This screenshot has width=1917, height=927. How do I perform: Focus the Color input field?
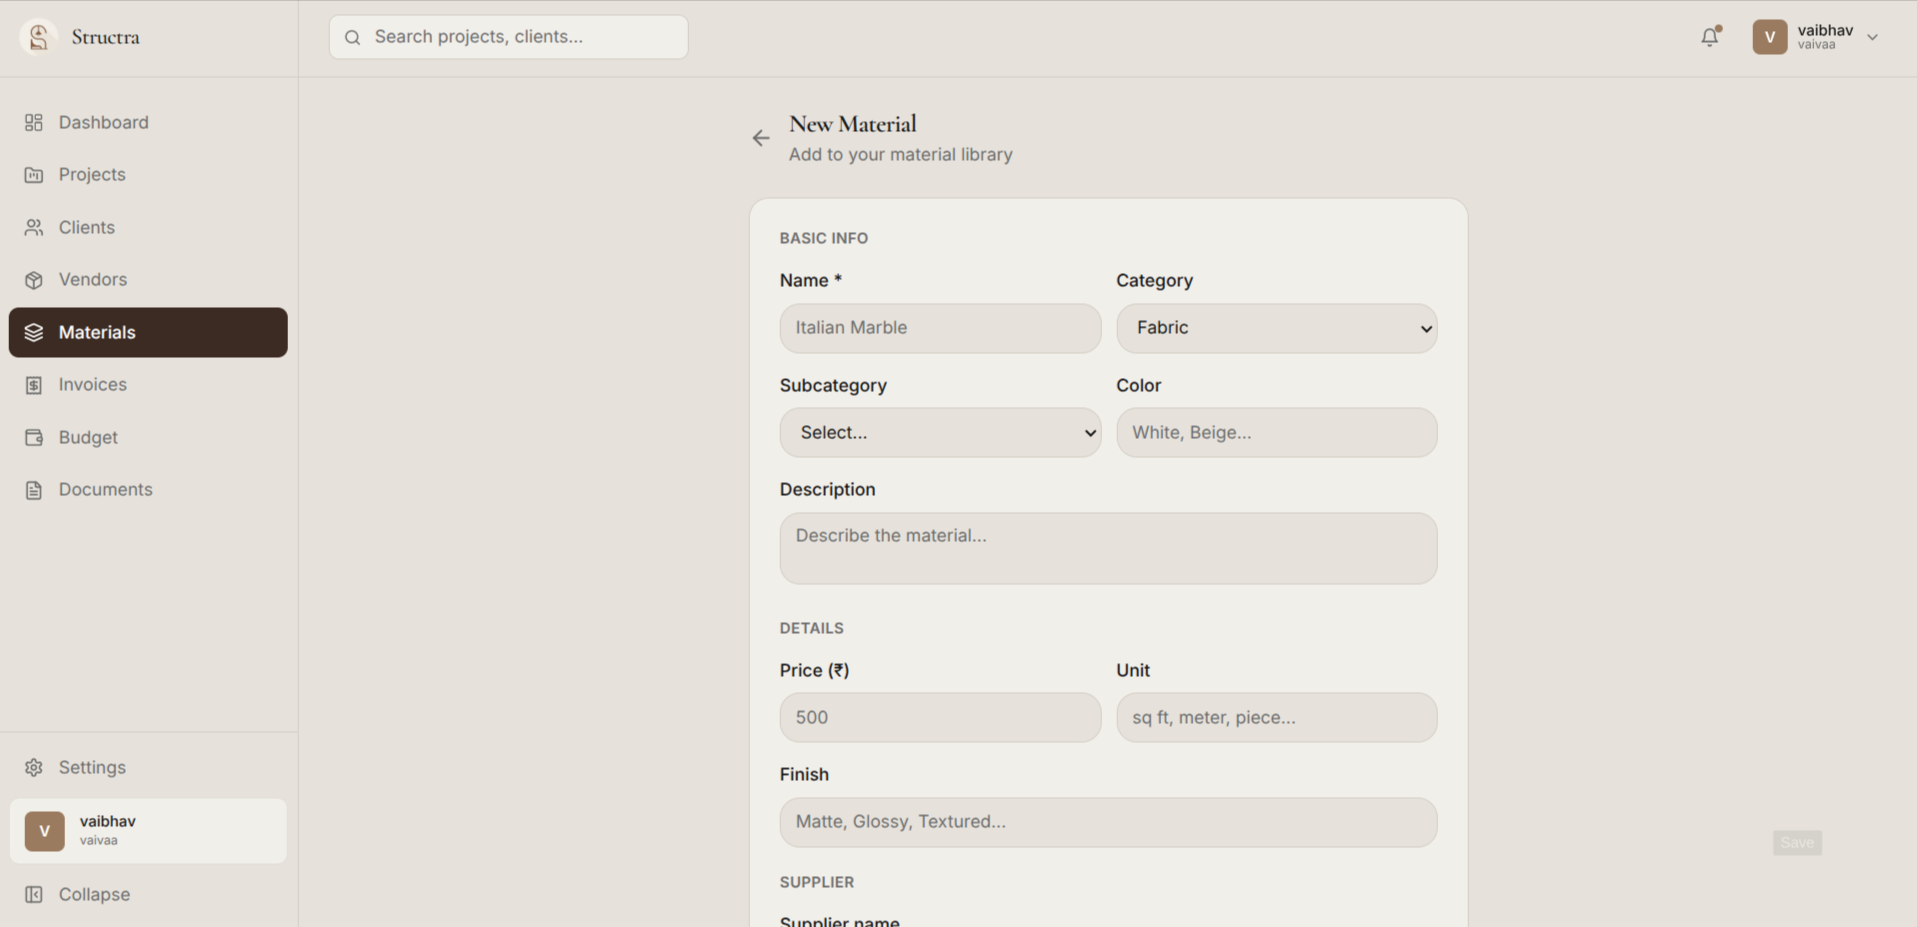pos(1276,432)
